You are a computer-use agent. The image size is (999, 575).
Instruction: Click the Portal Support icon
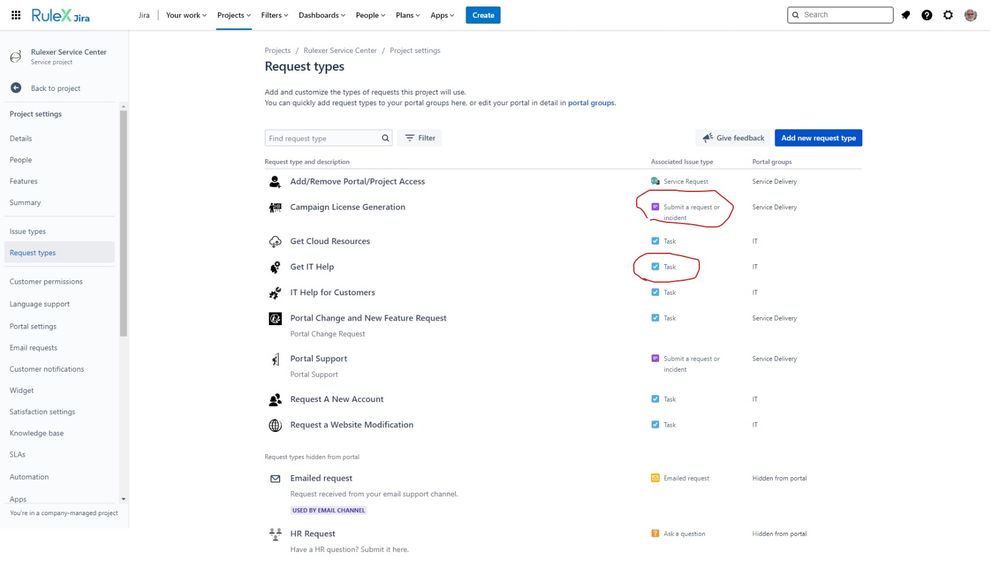pos(275,359)
